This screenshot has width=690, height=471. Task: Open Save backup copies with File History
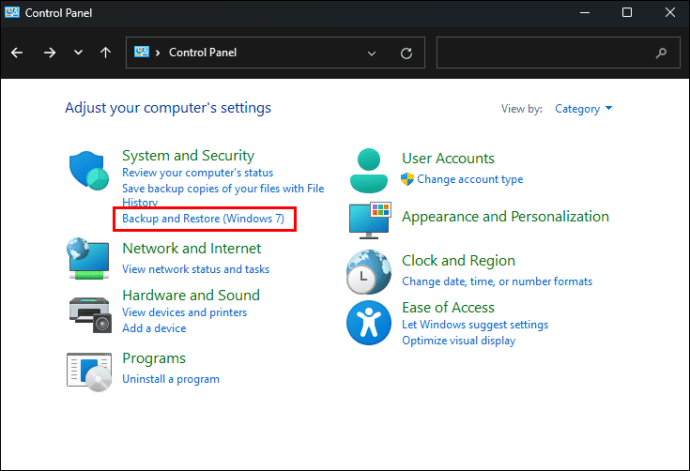[223, 195]
